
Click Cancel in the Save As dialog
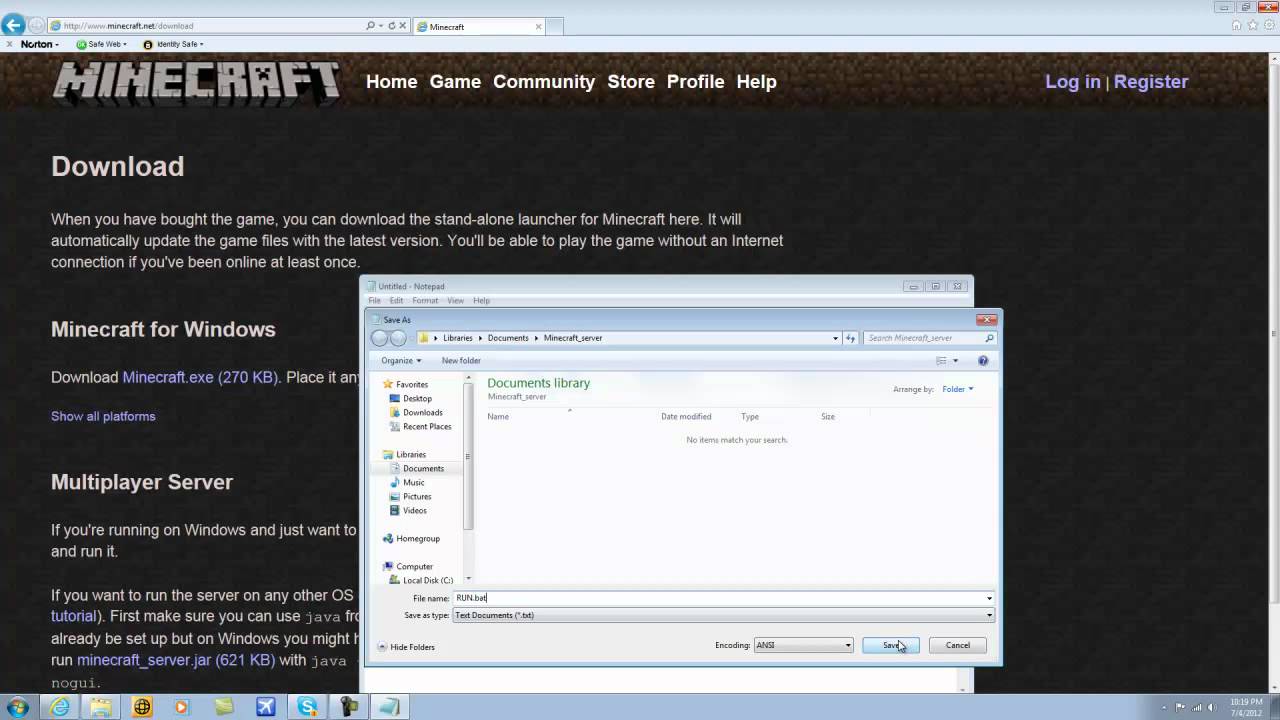(957, 645)
